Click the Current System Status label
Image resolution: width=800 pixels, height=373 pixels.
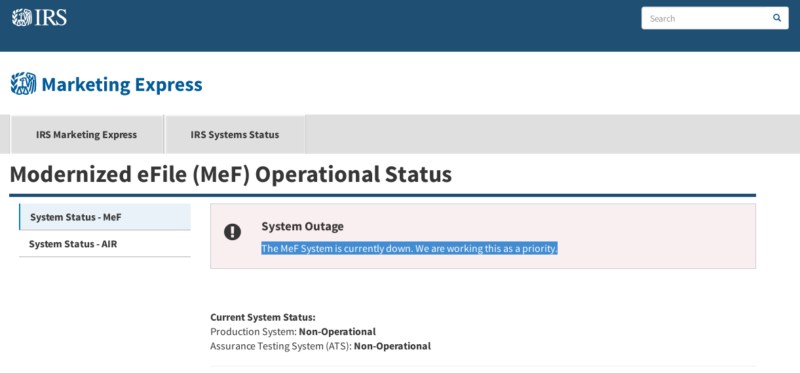pos(263,317)
